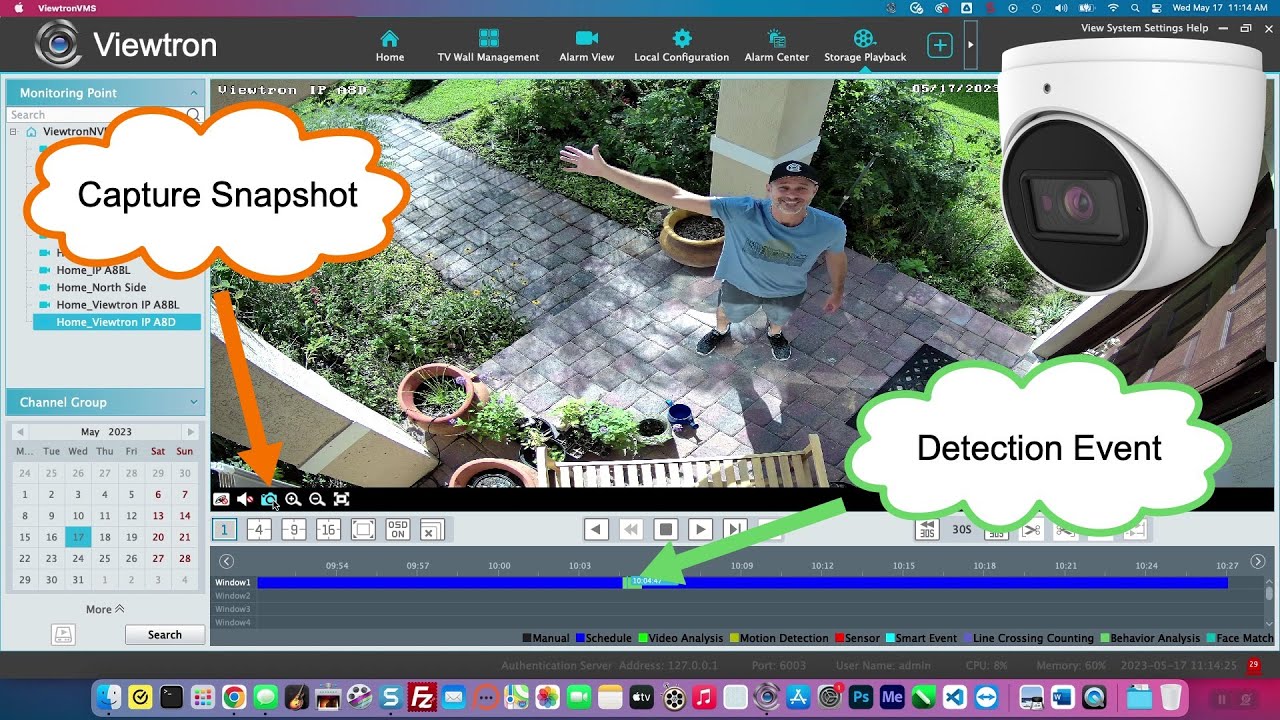The height and width of the screenshot is (720, 1280).
Task: Capture snapshot with camera icon
Action: (x=269, y=499)
